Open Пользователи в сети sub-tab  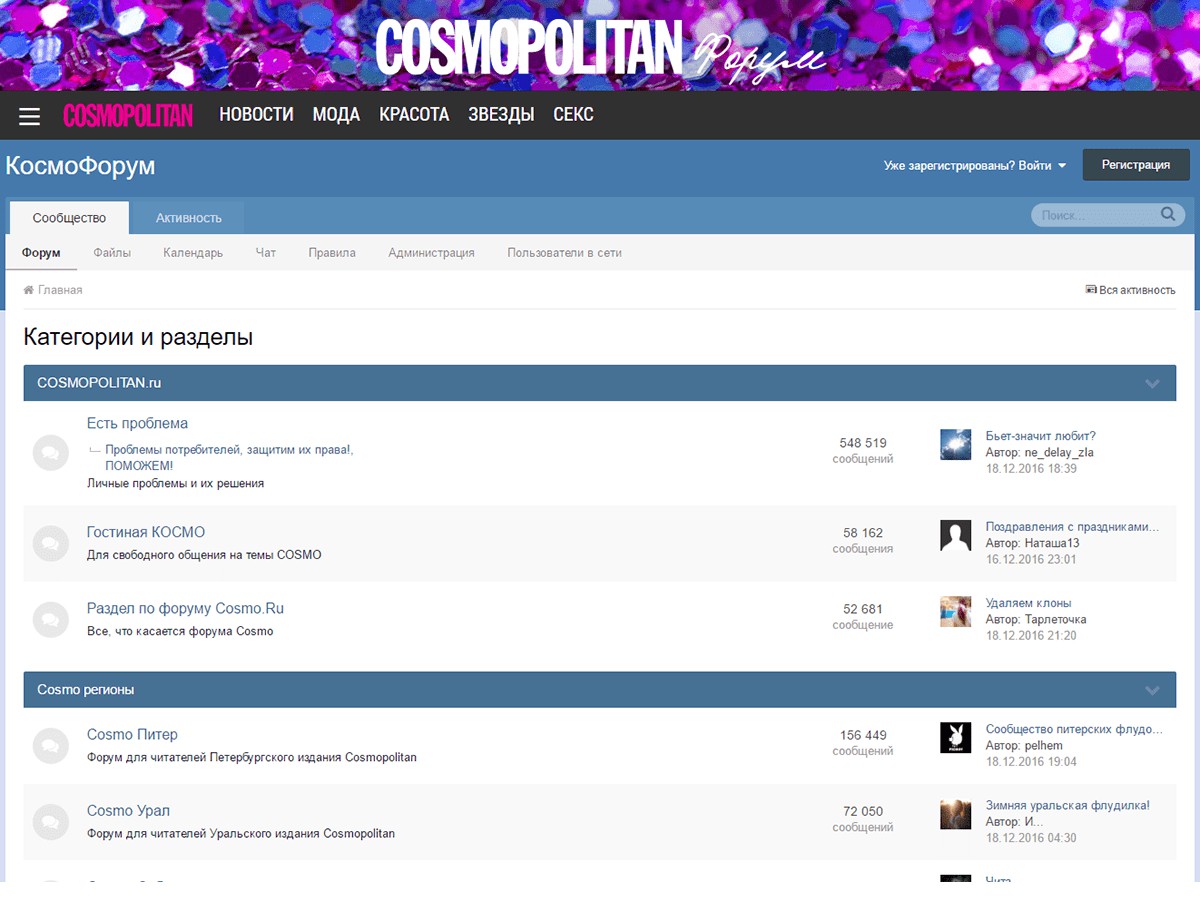pos(564,253)
